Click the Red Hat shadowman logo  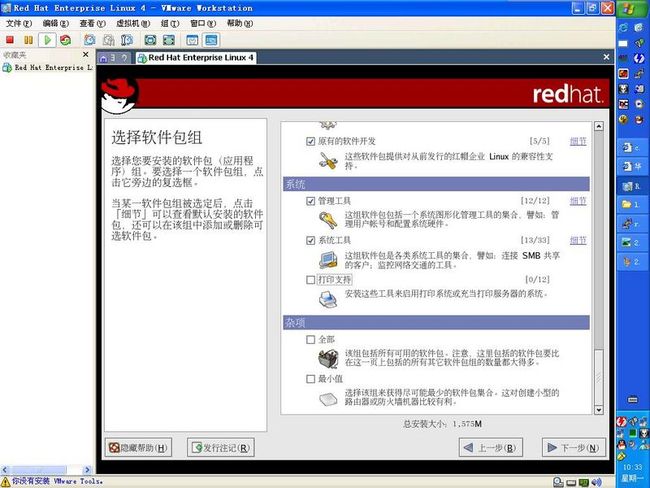pos(119,96)
